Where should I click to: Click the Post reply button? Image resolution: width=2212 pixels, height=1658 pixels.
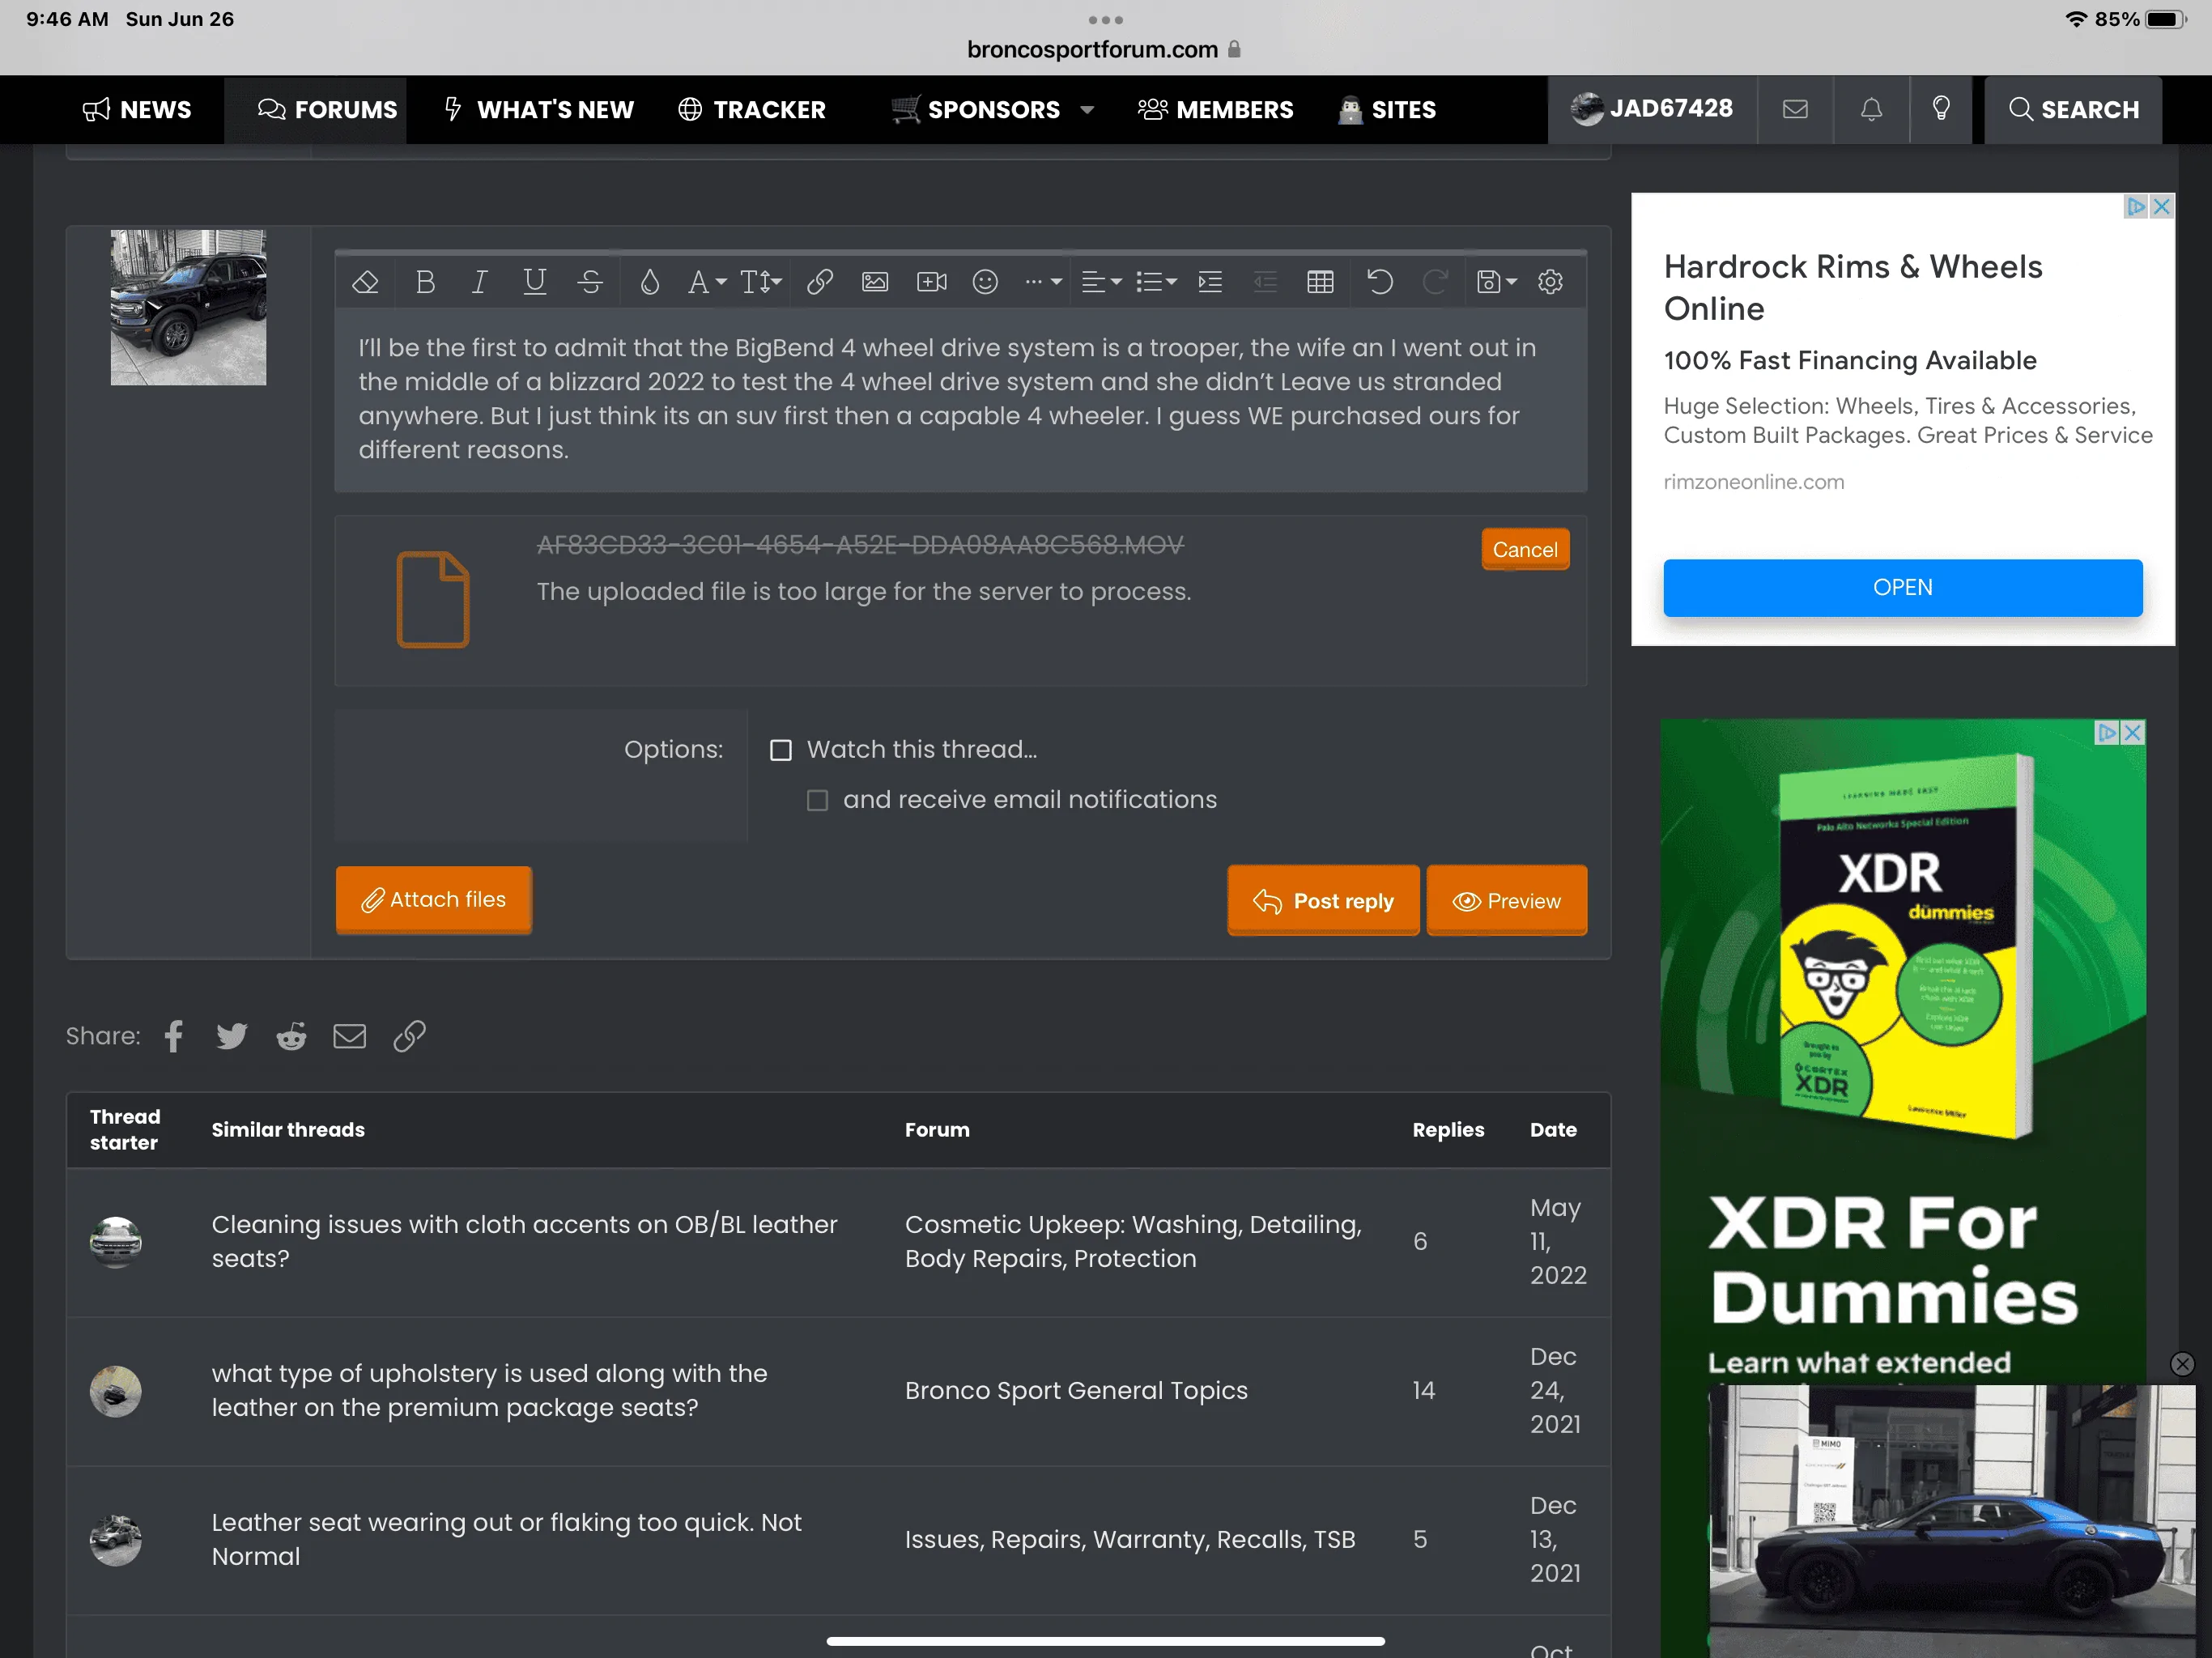[x=1323, y=900]
